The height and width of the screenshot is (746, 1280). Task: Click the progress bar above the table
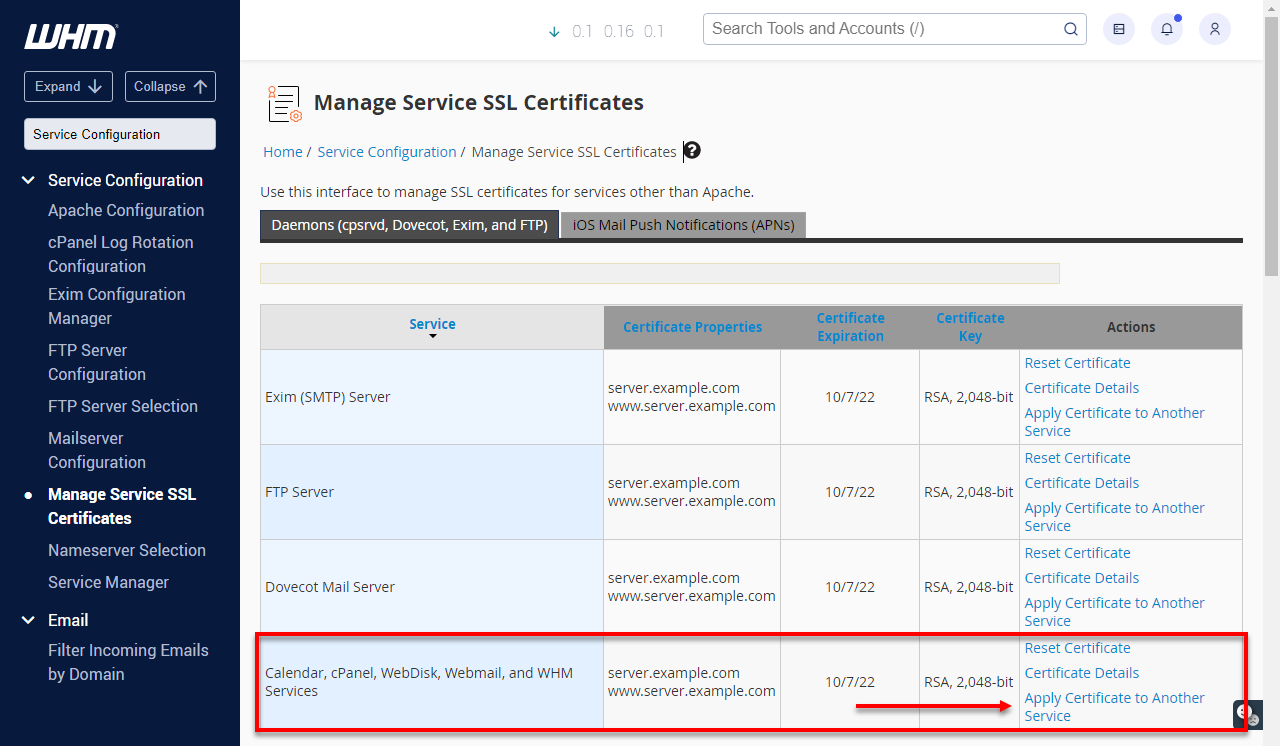660,272
